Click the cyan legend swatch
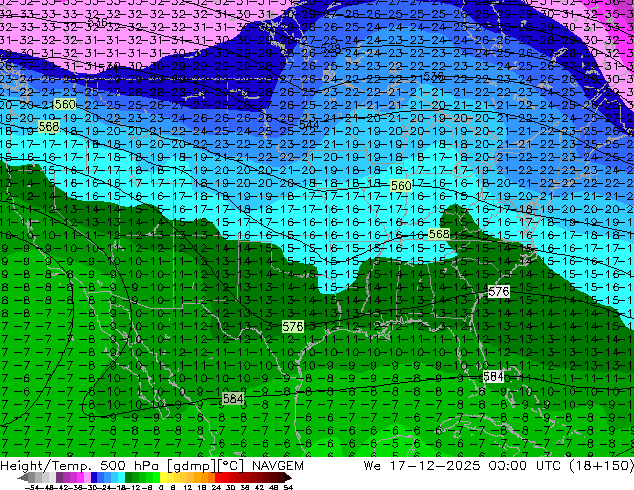Viewport: 634px width, 490px height. click(121, 477)
